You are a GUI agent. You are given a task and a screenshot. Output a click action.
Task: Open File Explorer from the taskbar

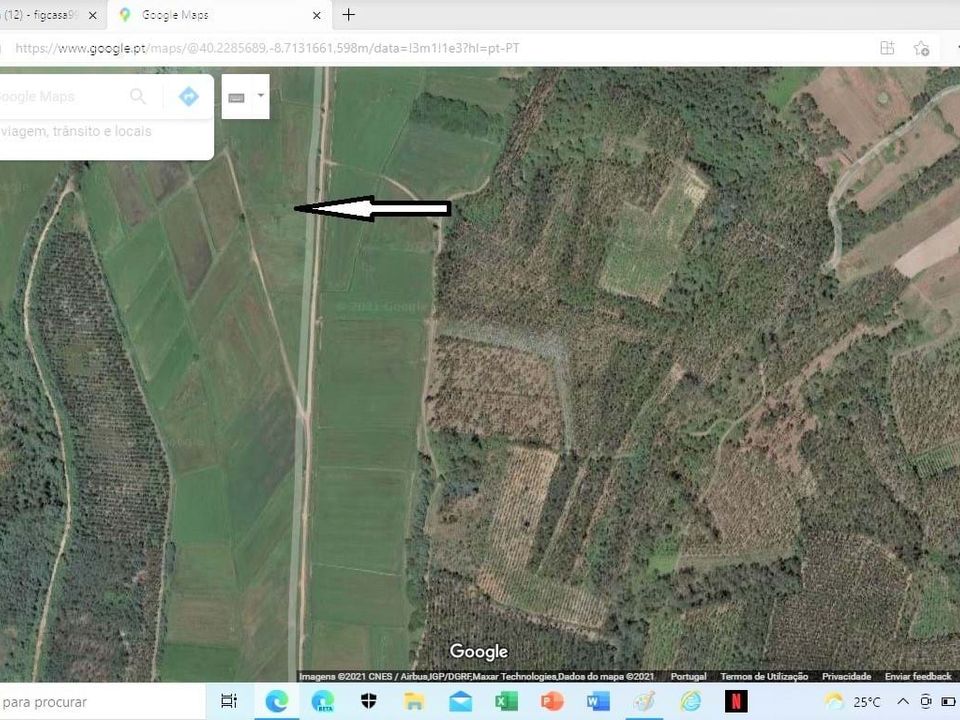(414, 701)
